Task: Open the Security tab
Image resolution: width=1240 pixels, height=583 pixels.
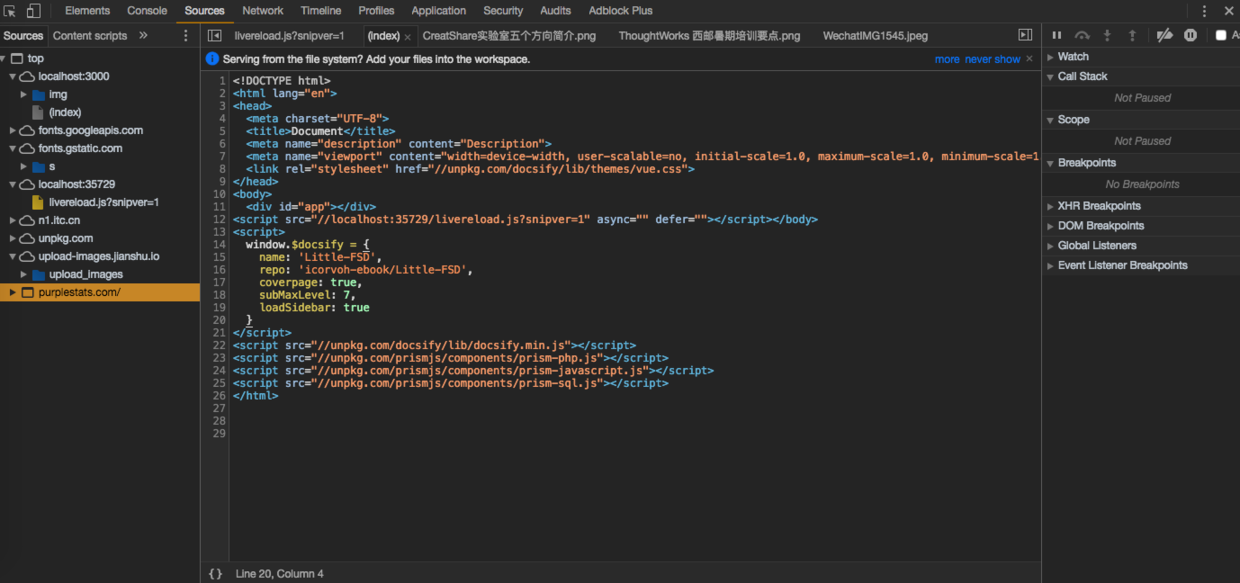Action: click(x=503, y=11)
